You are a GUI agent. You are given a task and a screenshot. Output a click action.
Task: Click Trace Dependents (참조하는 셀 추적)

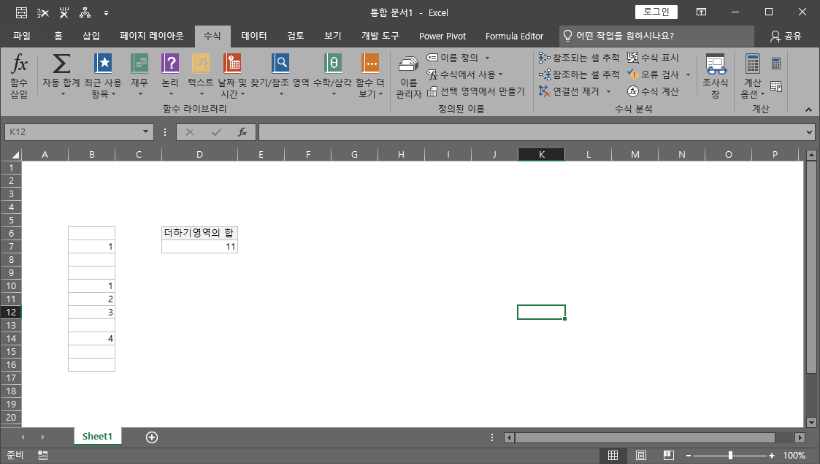tap(579, 74)
